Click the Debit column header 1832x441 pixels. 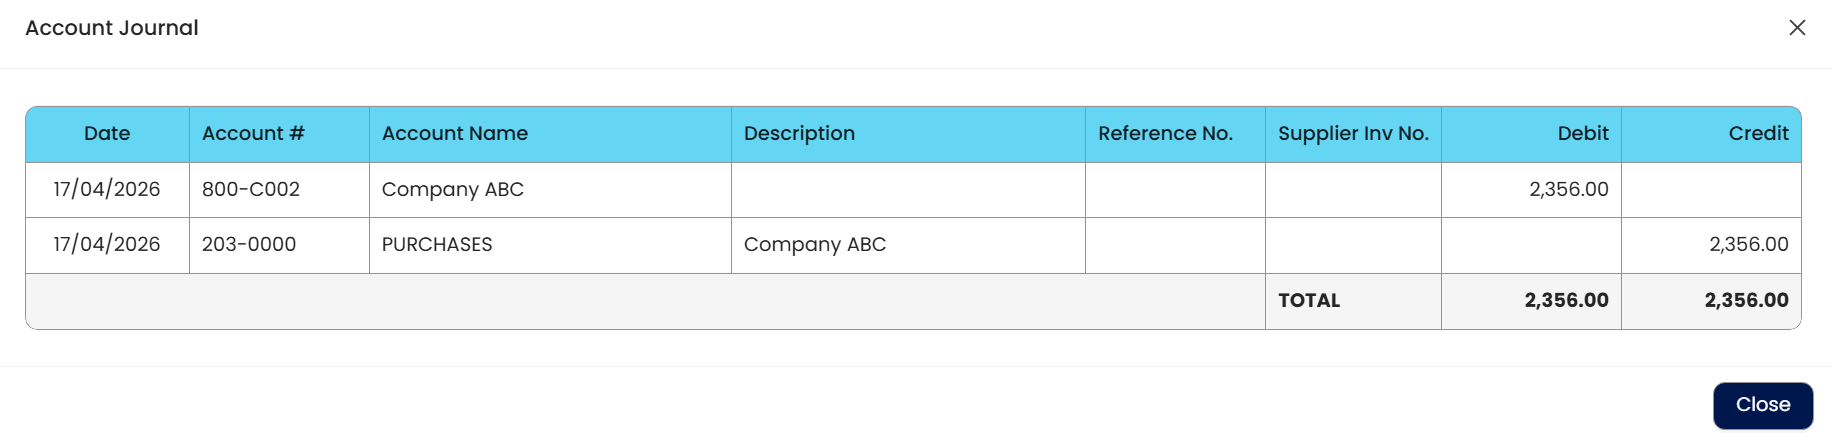click(x=1583, y=134)
